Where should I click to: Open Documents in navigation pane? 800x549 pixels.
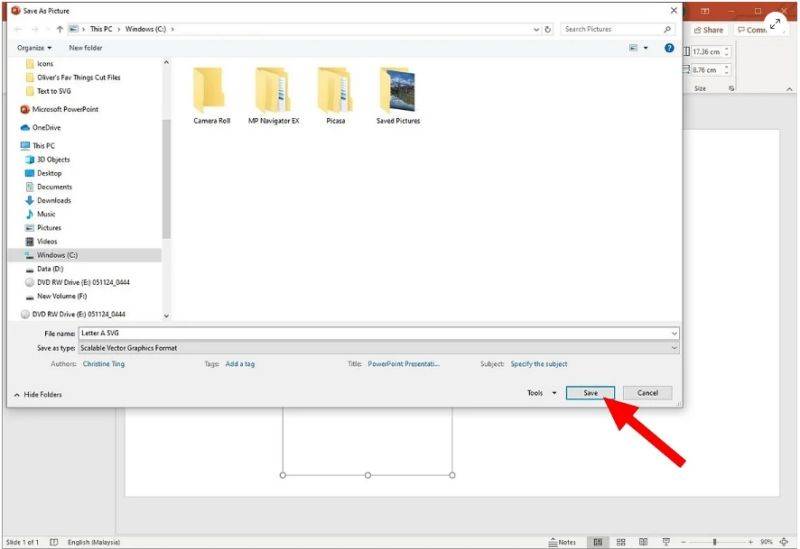pos(54,187)
